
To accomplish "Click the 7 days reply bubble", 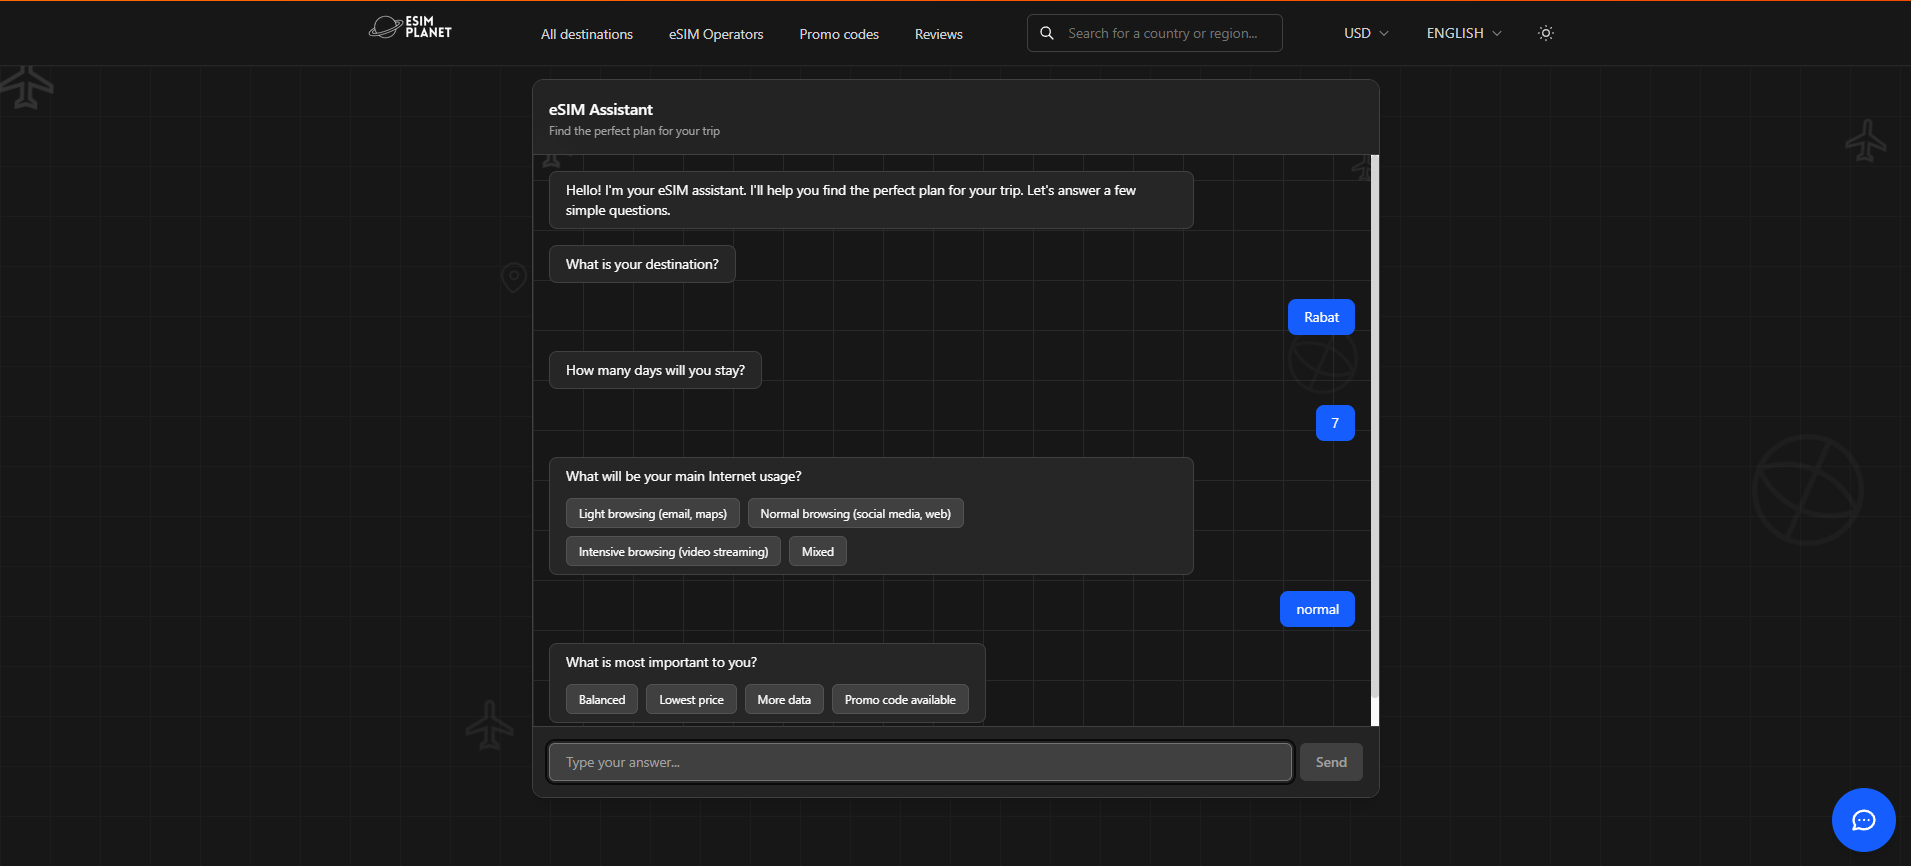I will click(x=1335, y=423).
